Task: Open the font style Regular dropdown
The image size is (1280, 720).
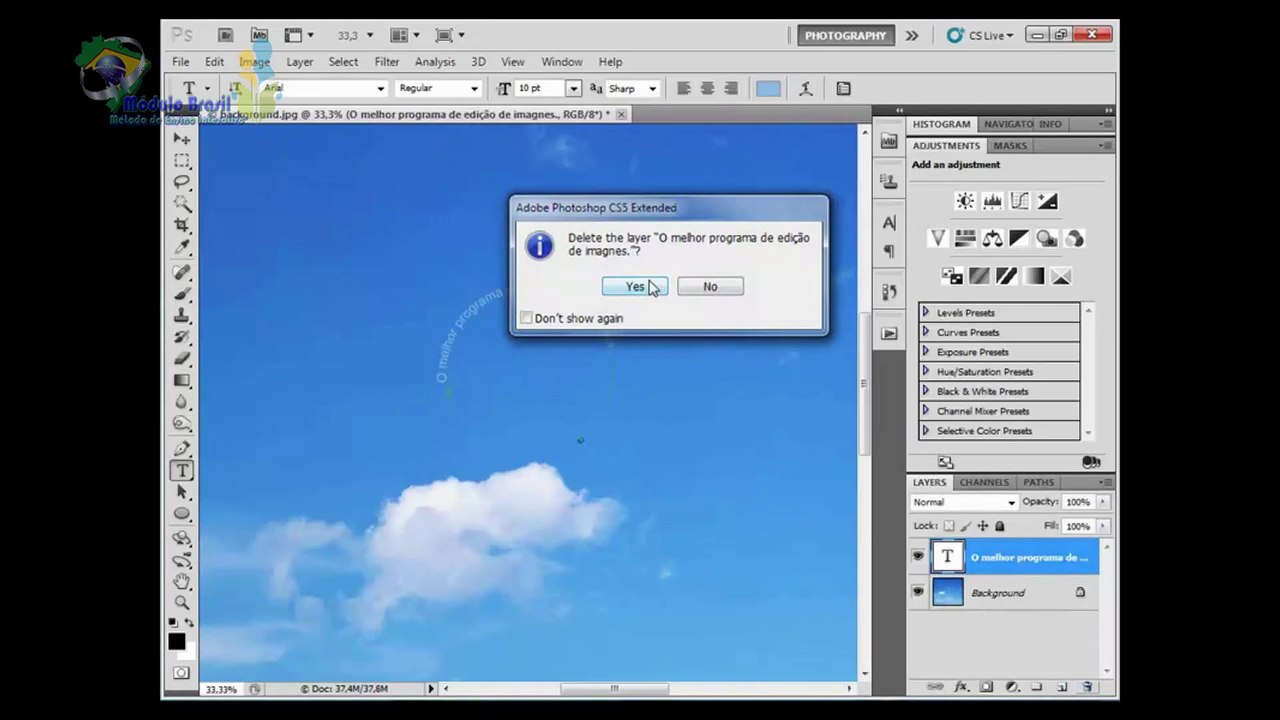Action: [x=473, y=88]
